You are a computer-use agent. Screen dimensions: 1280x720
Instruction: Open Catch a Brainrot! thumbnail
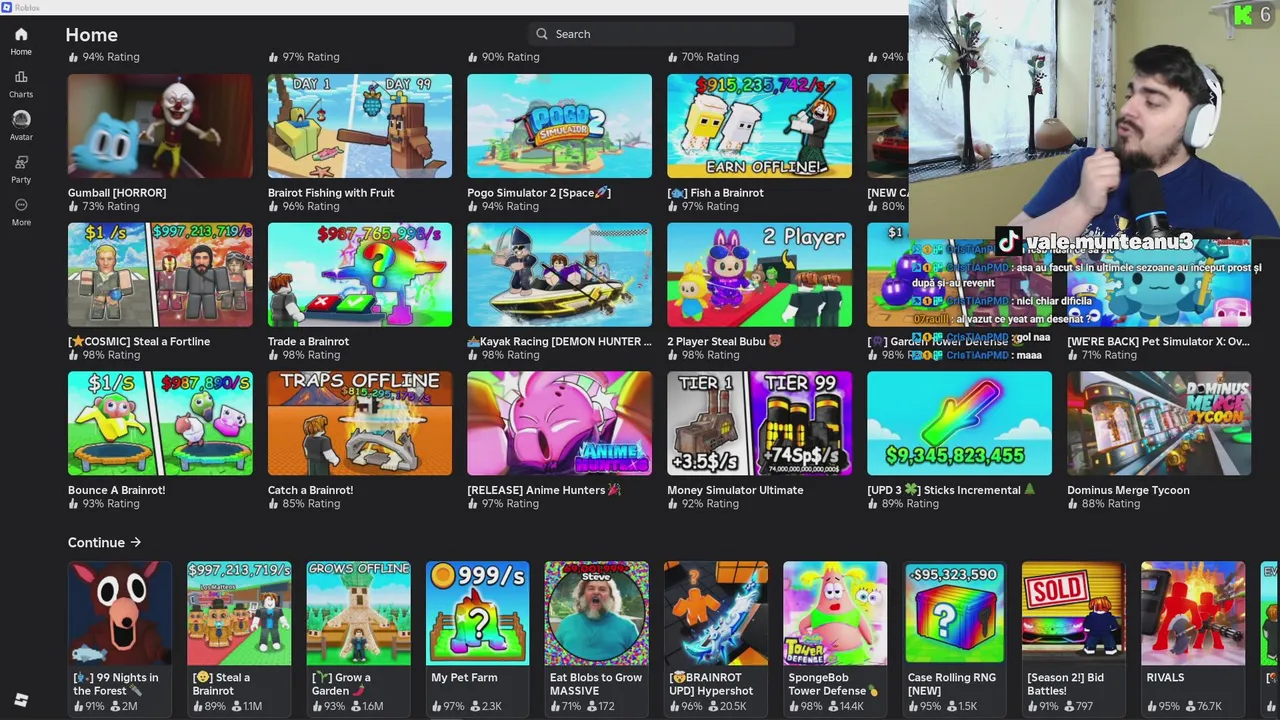tap(360, 424)
